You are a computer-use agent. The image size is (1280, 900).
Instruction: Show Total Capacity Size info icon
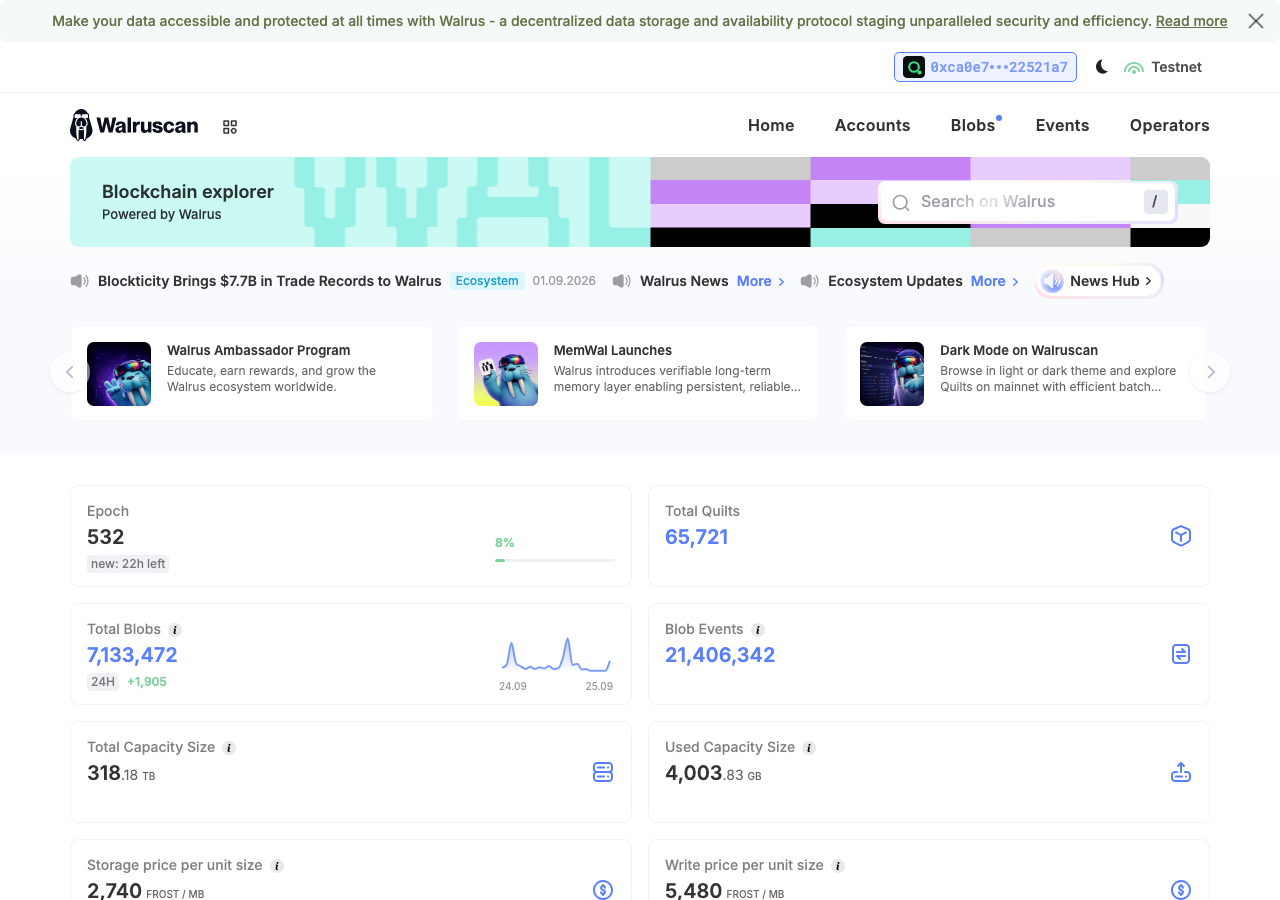coord(229,748)
